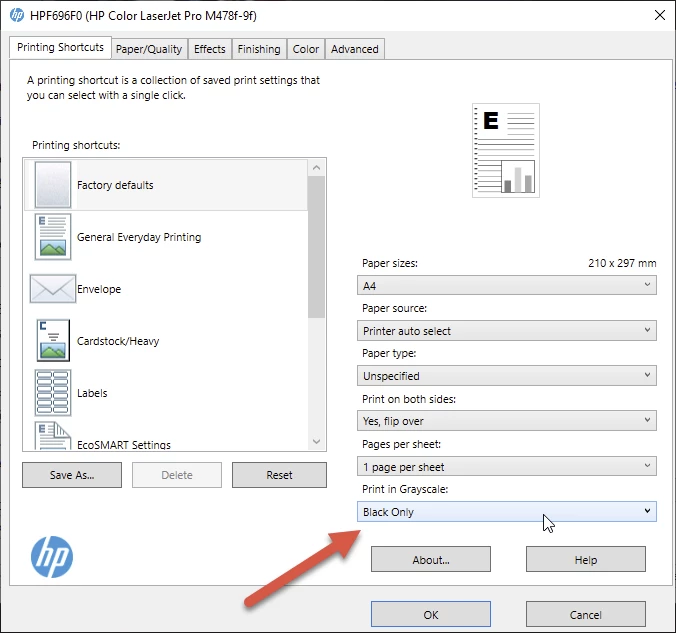Click the Reset button

click(279, 475)
